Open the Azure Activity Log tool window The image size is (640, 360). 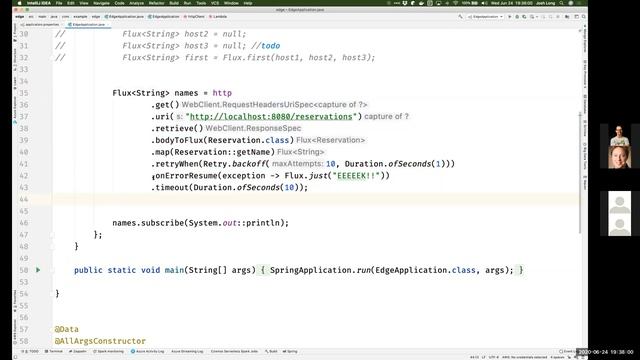coord(147,351)
